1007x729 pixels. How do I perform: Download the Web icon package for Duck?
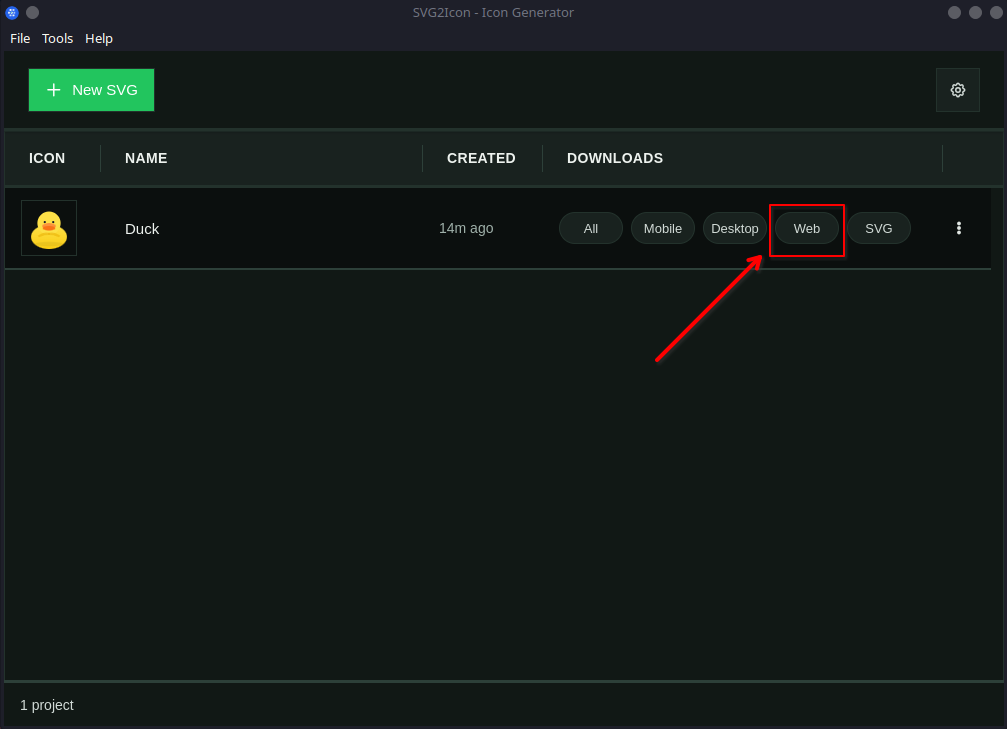pos(806,228)
